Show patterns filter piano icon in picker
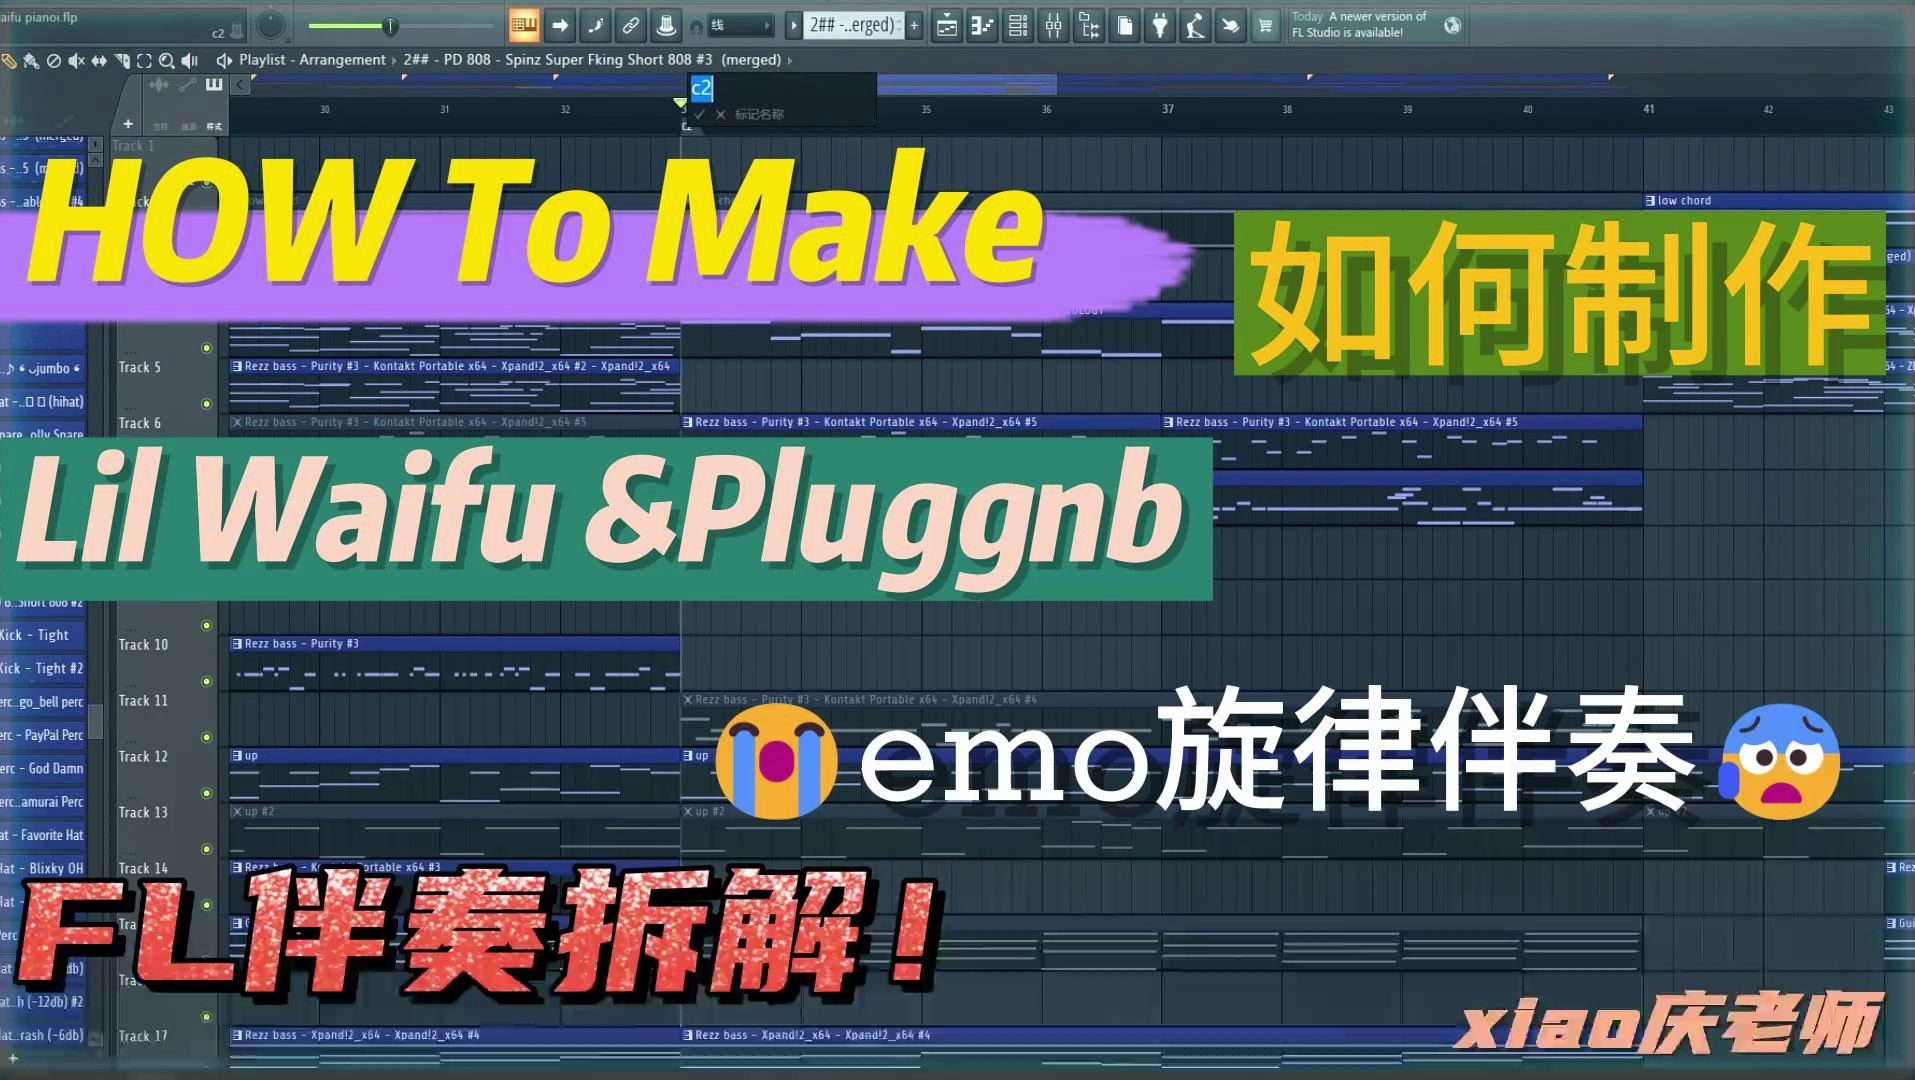This screenshot has height=1080, width=1915. [x=214, y=85]
